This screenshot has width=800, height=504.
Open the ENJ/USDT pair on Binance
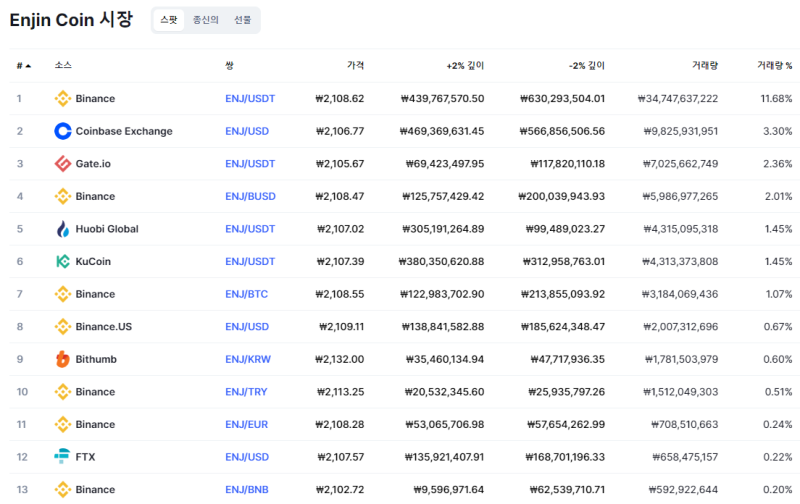click(x=250, y=98)
